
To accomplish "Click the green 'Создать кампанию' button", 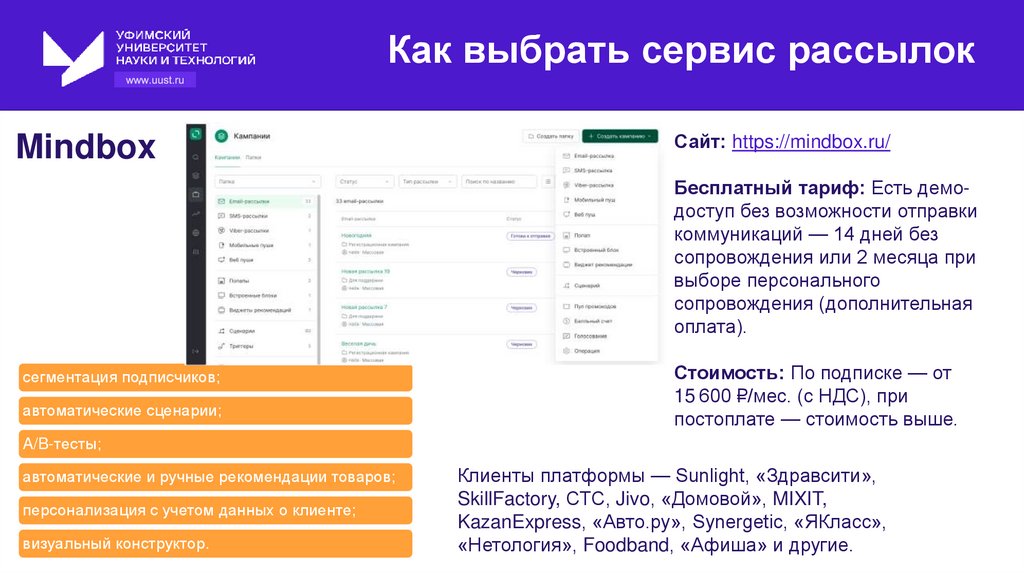I will point(620,136).
